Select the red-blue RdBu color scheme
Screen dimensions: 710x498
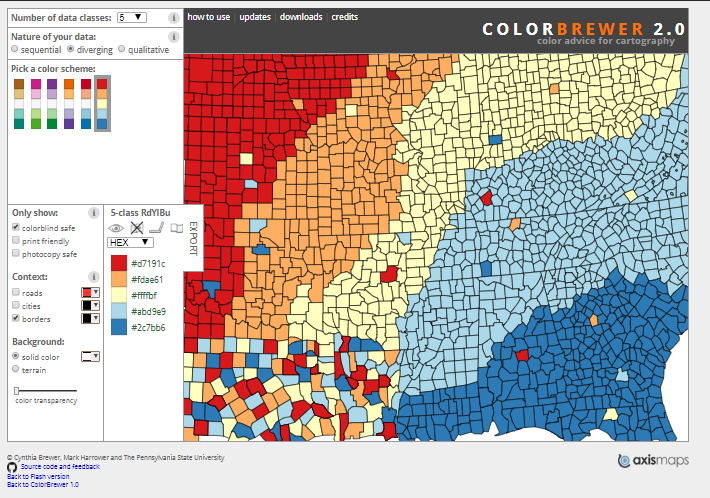tap(86, 104)
